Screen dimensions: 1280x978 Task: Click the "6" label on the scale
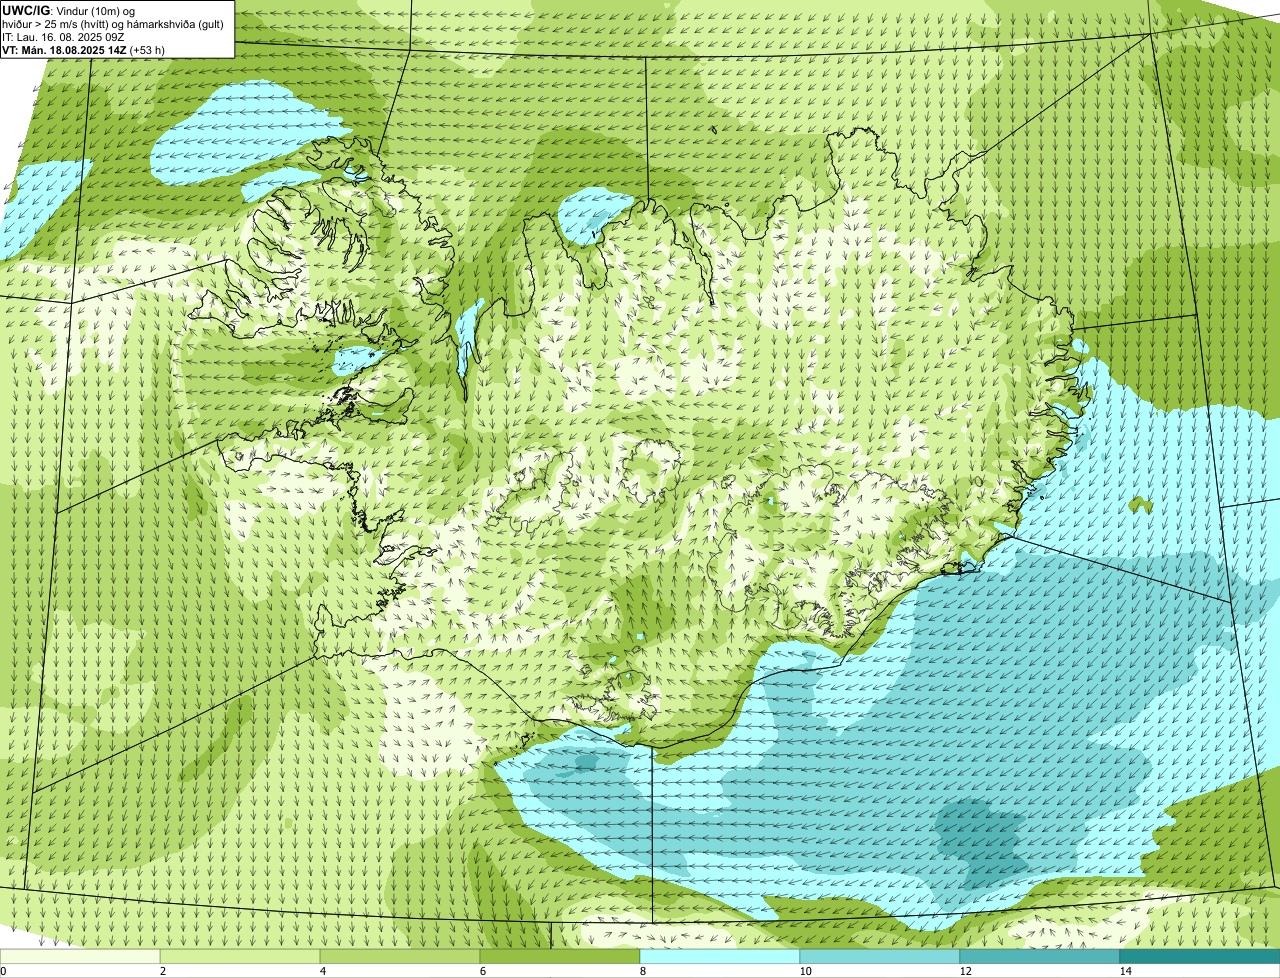click(482, 971)
